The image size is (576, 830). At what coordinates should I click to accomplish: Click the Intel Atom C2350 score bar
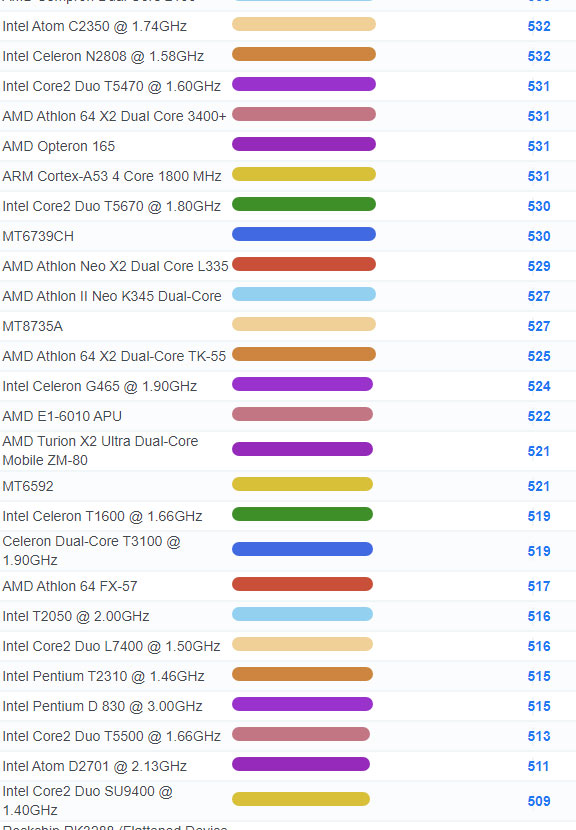point(304,24)
